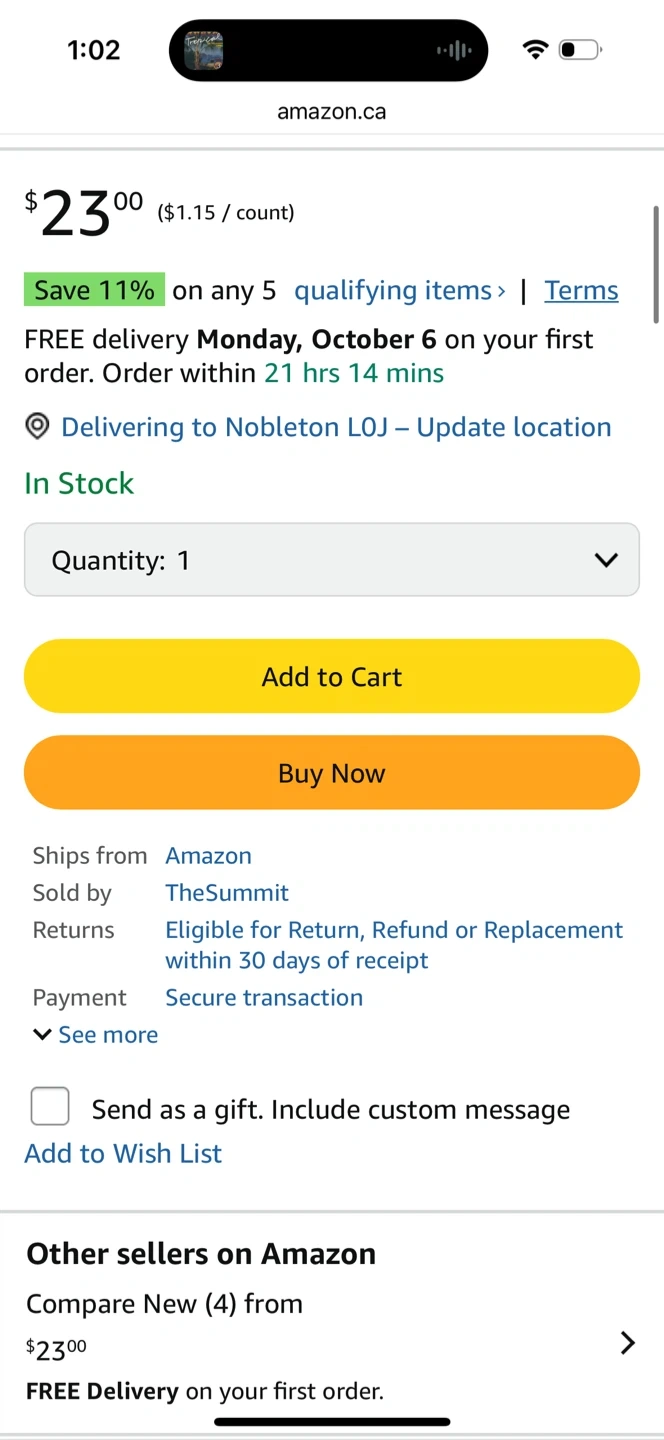The image size is (664, 1440).
Task: Open the Terms link
Action: click(x=581, y=291)
